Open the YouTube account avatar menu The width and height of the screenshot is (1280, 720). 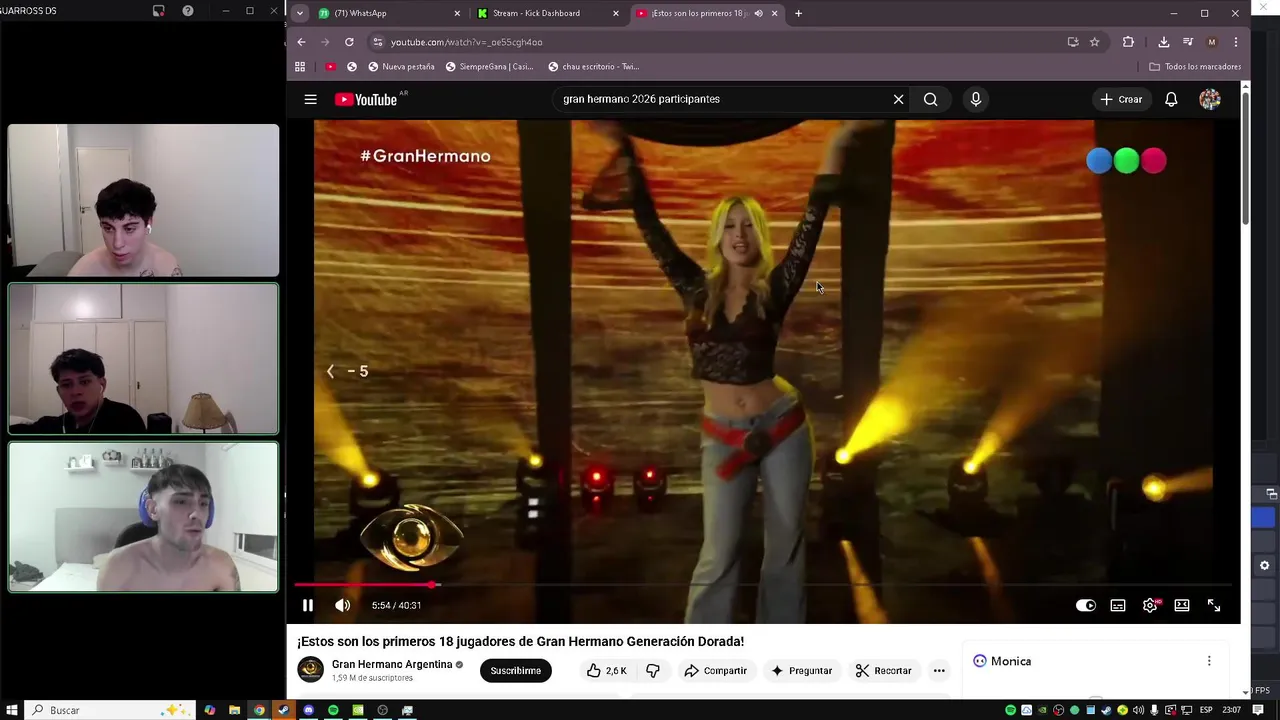(x=1210, y=99)
